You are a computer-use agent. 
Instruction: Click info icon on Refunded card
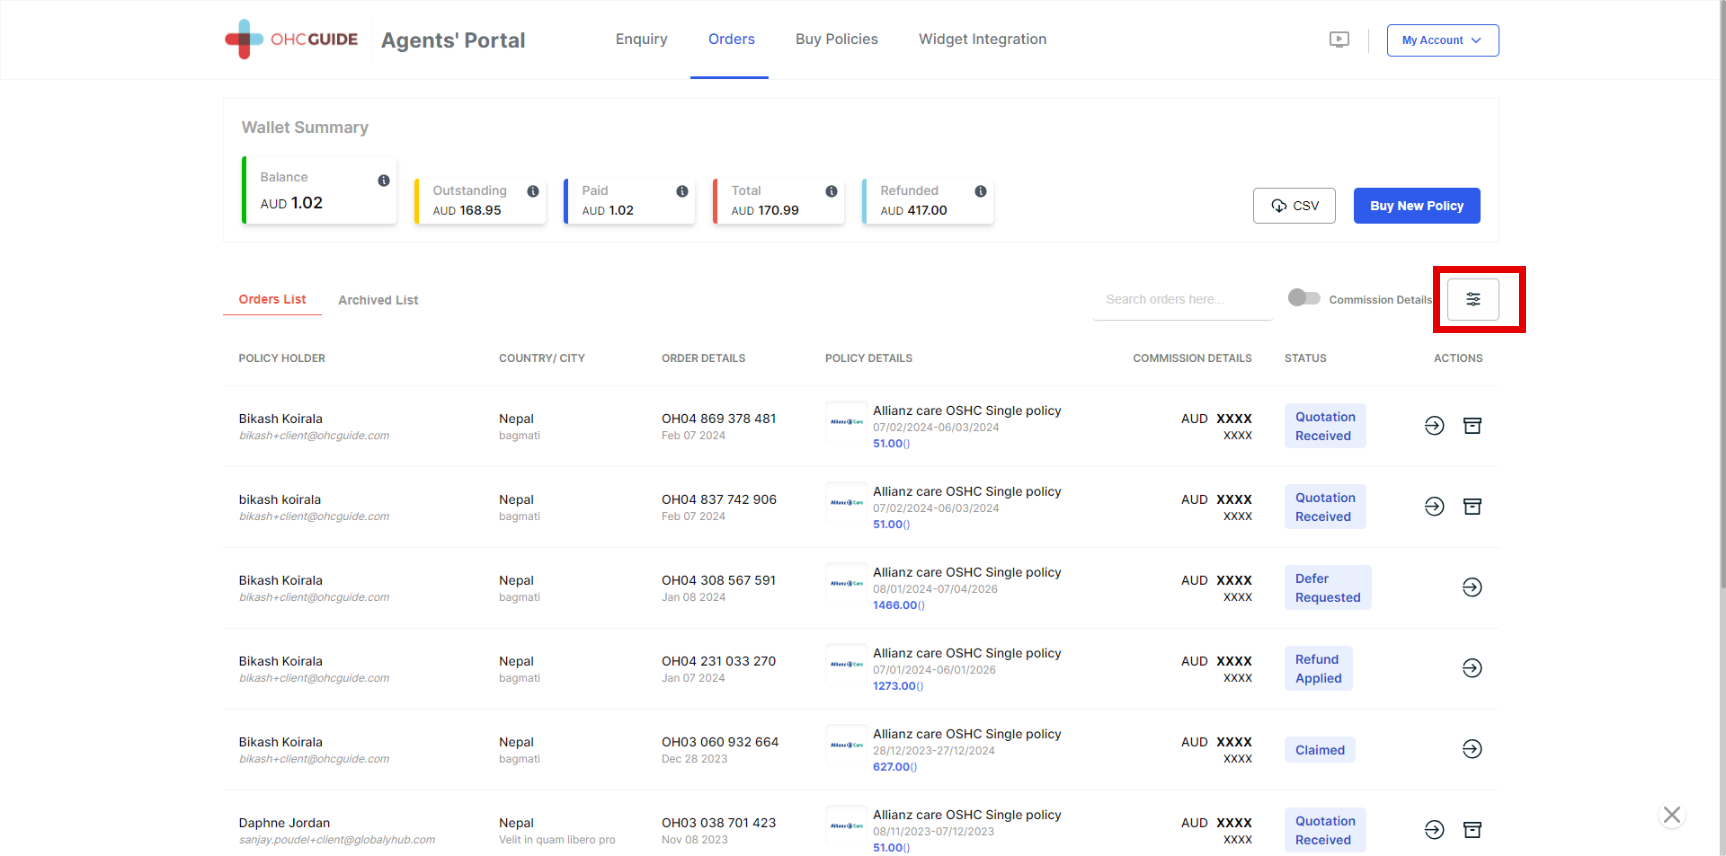coord(980,191)
